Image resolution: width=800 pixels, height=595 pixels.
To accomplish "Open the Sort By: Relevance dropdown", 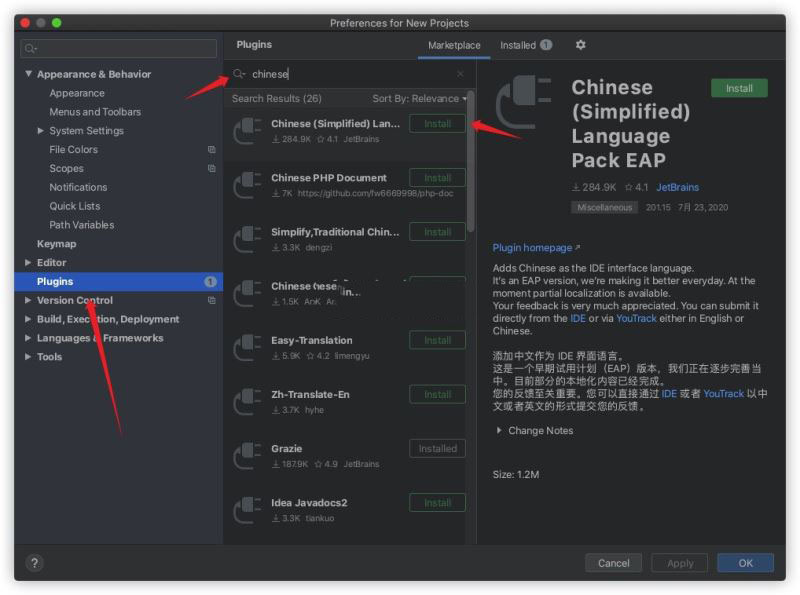I will (419, 98).
